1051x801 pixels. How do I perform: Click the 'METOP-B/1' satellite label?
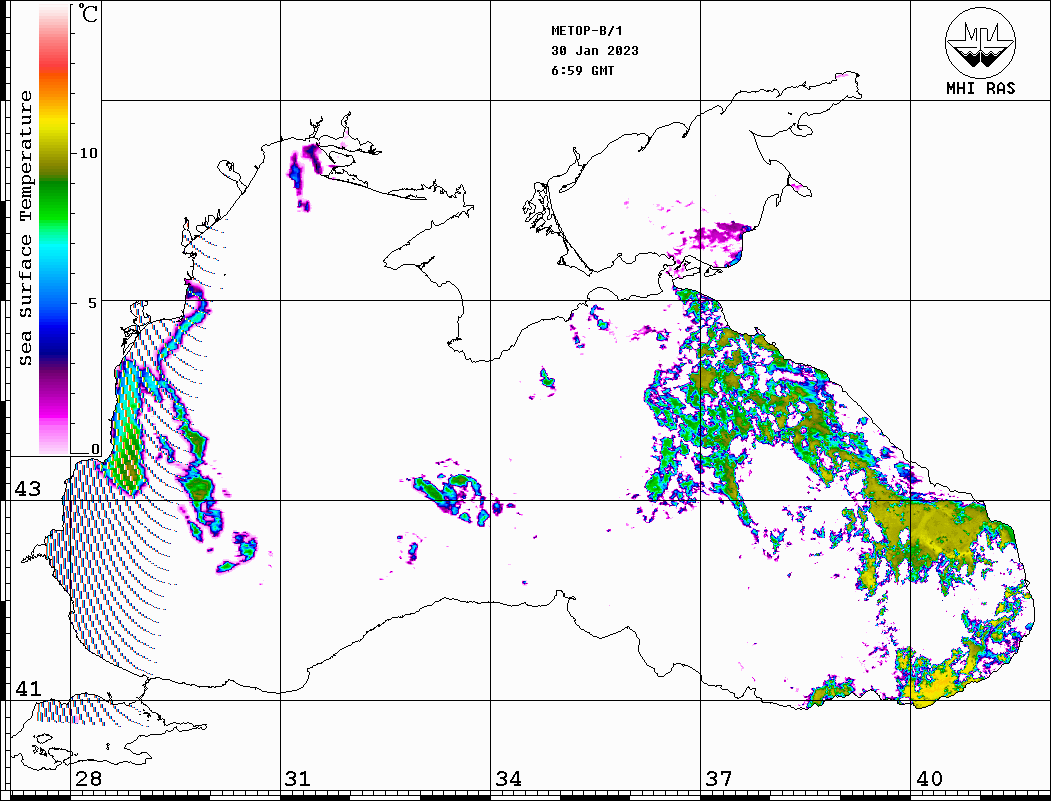pyautogui.click(x=586, y=31)
